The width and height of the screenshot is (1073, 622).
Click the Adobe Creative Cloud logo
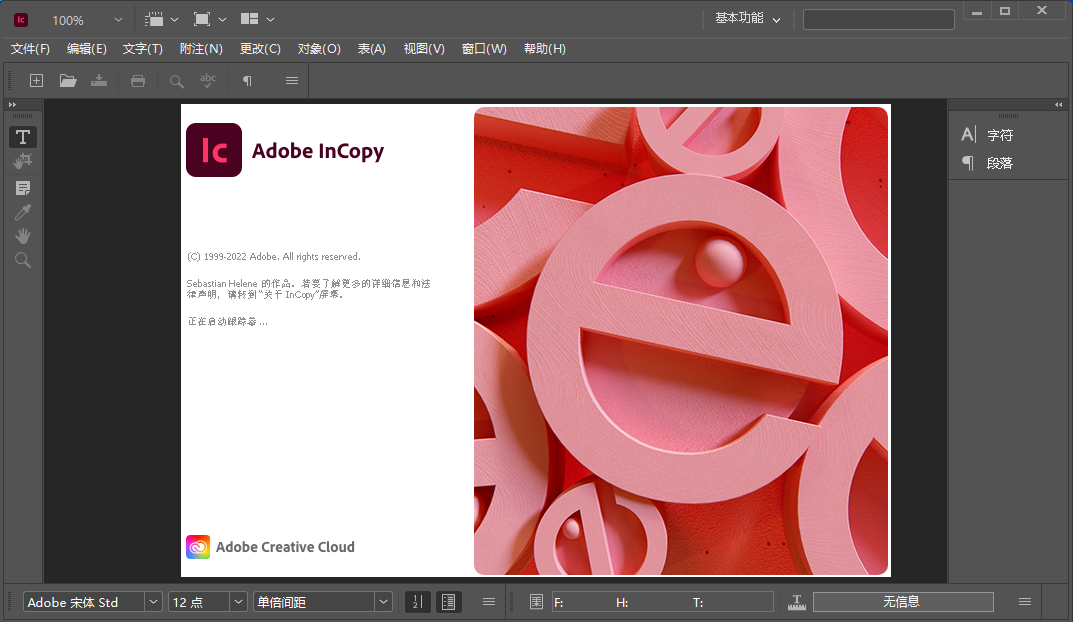(x=198, y=547)
